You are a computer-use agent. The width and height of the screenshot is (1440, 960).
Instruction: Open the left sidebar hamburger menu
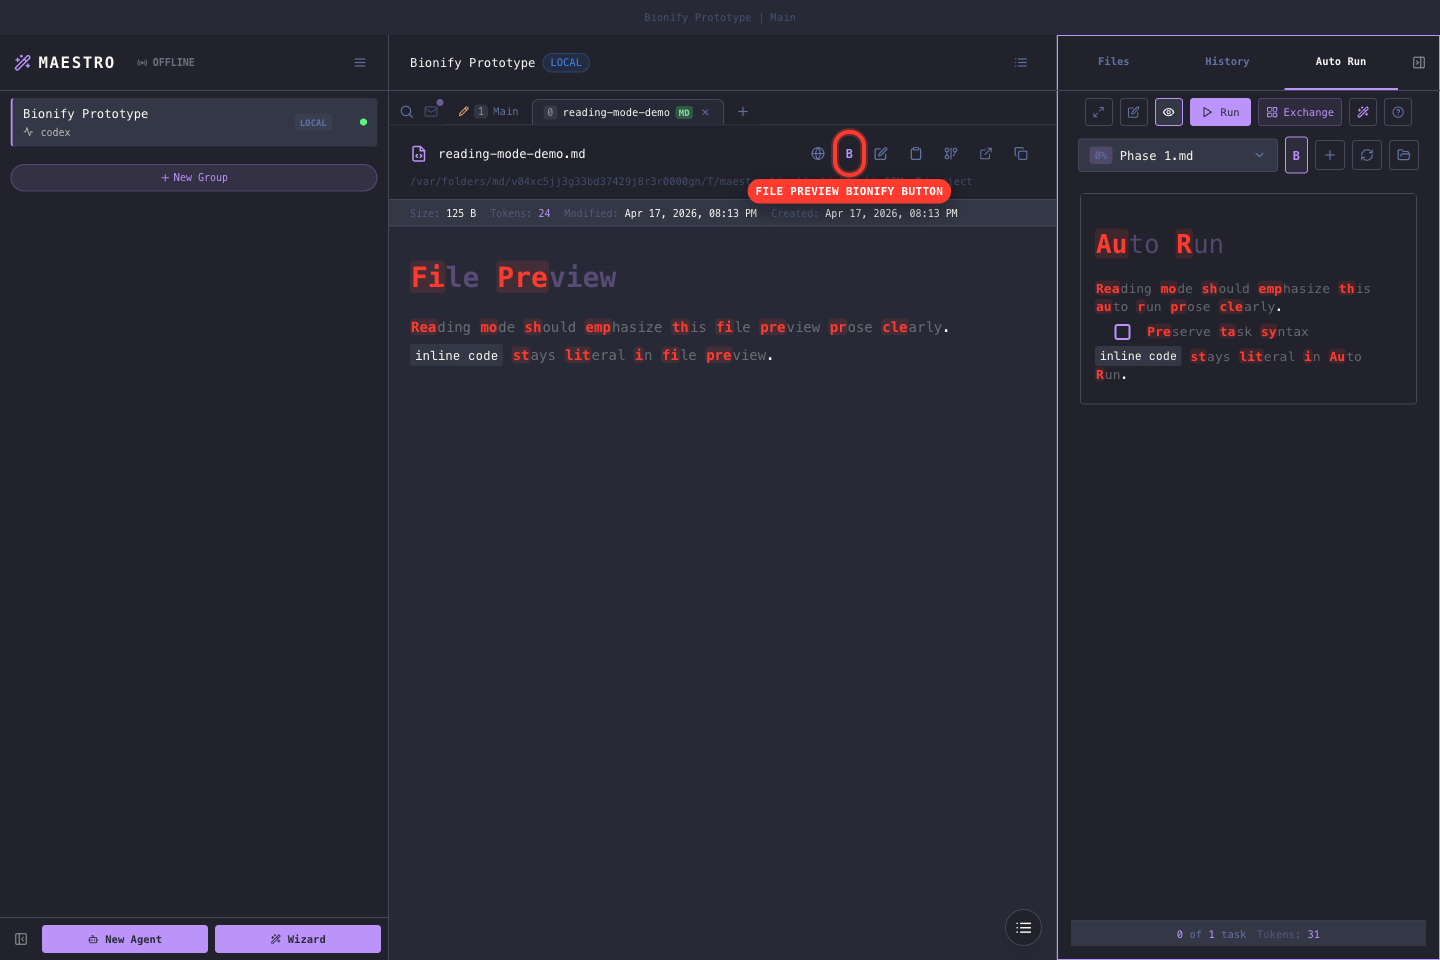[360, 62]
